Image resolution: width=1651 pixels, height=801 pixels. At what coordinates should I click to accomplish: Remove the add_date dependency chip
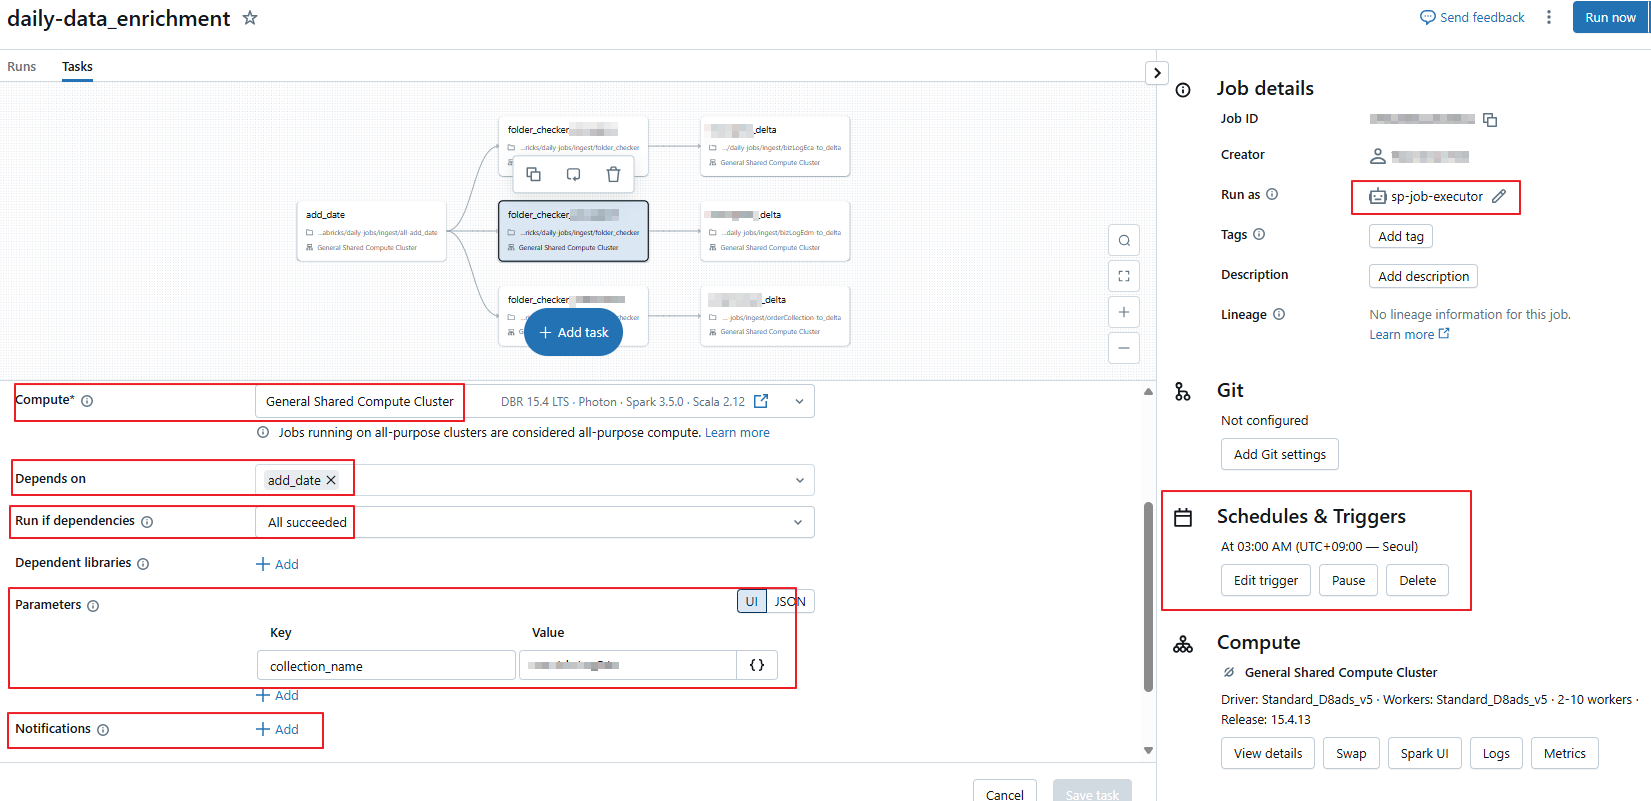click(331, 480)
